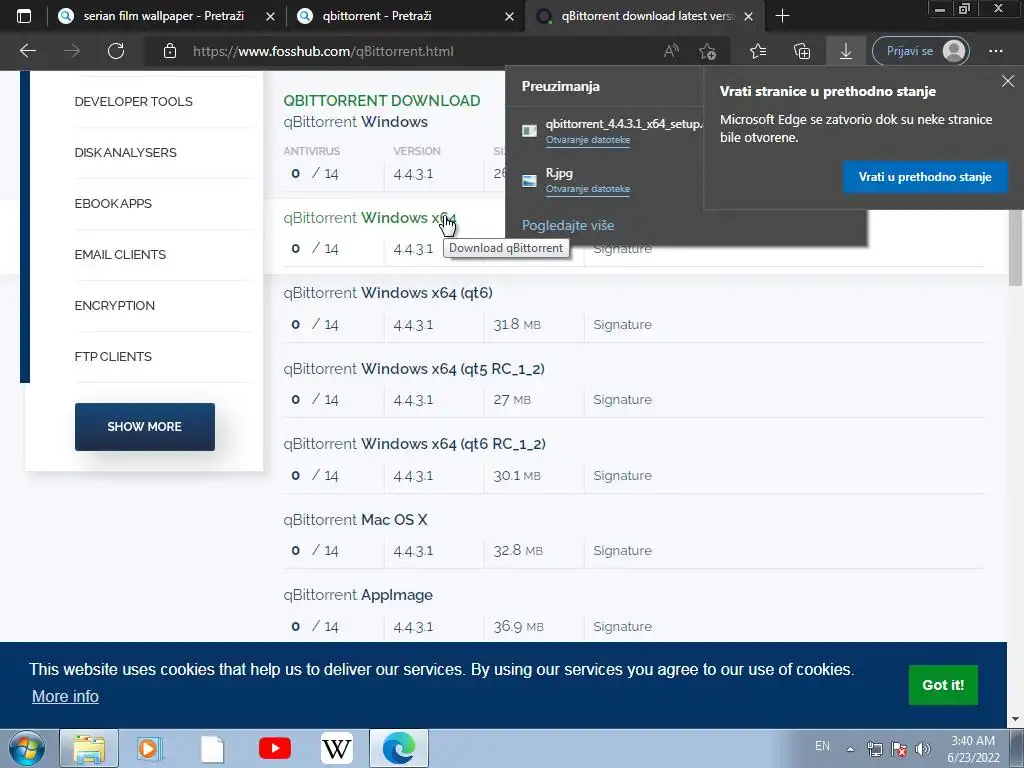
Task: Click the taskbar clock showing 3:40 AM
Action: pos(973,749)
